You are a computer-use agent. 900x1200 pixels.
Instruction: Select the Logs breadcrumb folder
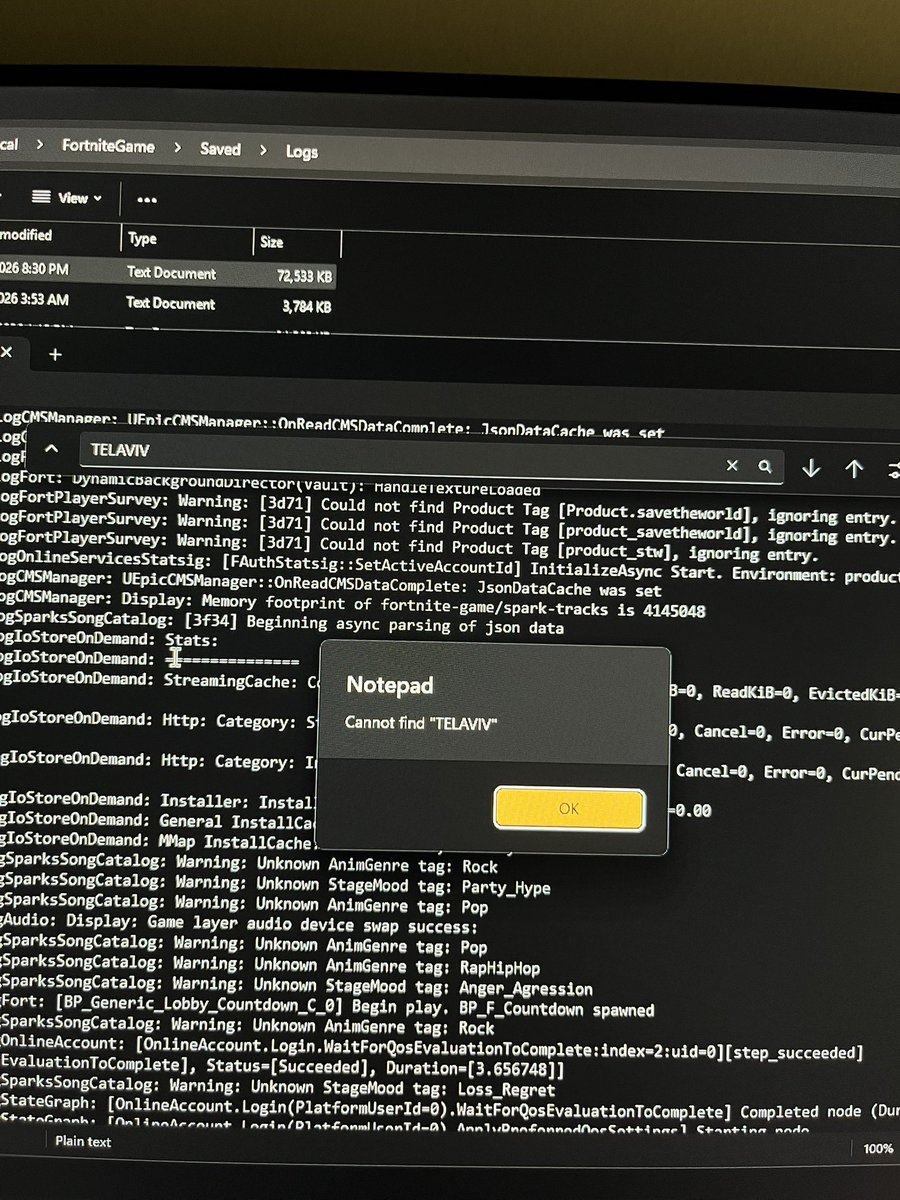pyautogui.click(x=301, y=152)
